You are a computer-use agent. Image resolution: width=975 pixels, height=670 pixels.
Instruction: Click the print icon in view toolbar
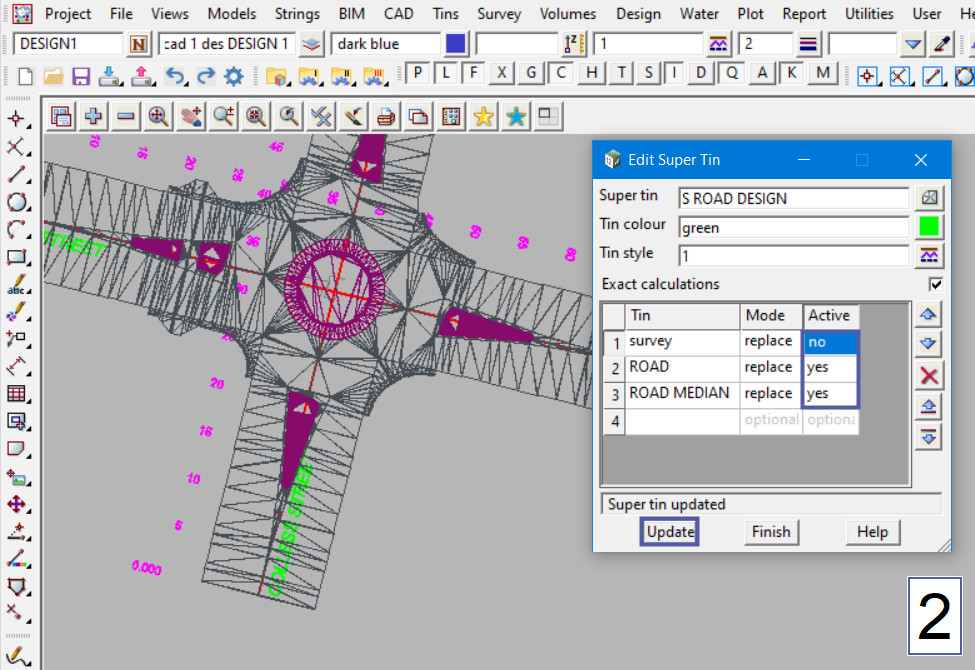[x=386, y=117]
